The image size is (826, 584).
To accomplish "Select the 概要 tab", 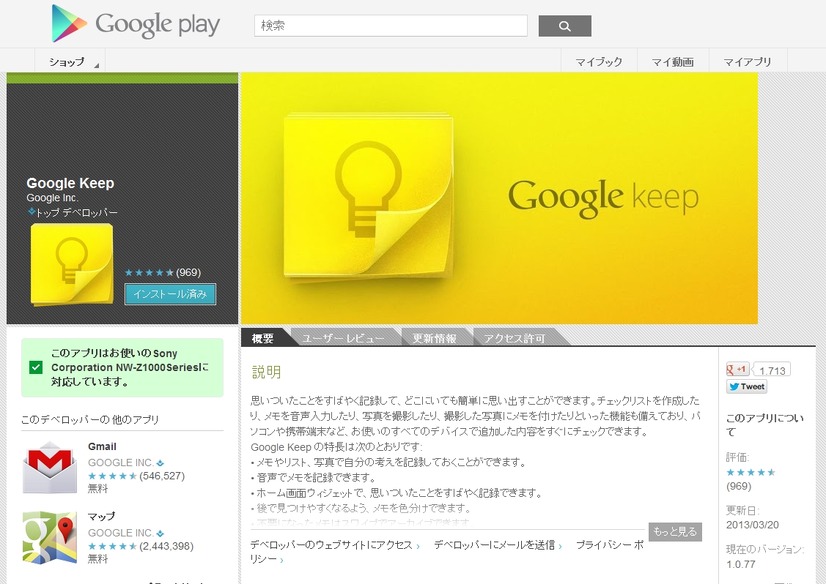I will (262, 338).
